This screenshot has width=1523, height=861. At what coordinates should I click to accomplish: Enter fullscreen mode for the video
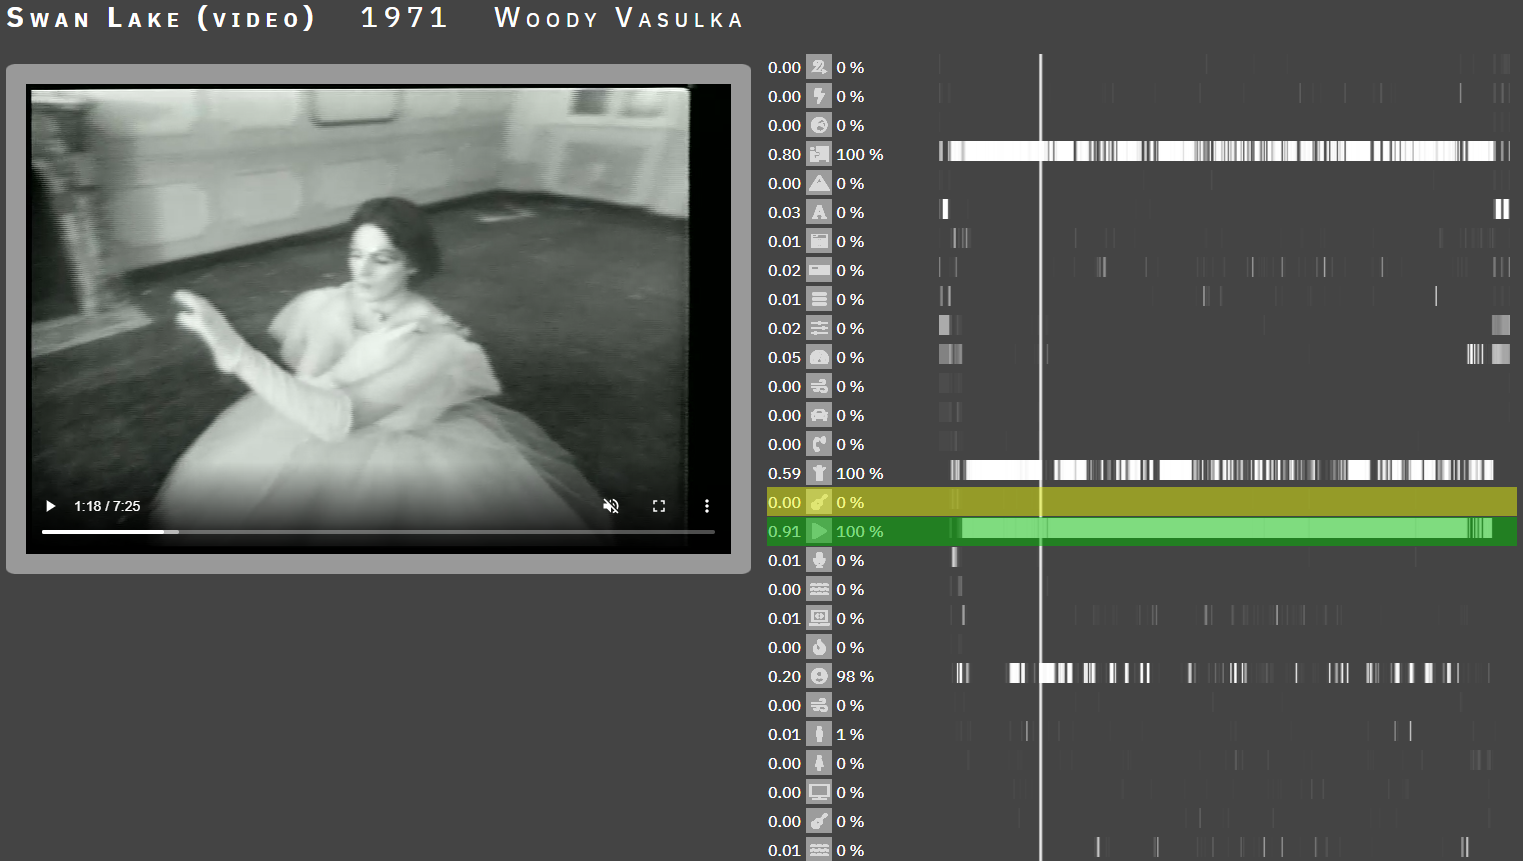point(659,506)
